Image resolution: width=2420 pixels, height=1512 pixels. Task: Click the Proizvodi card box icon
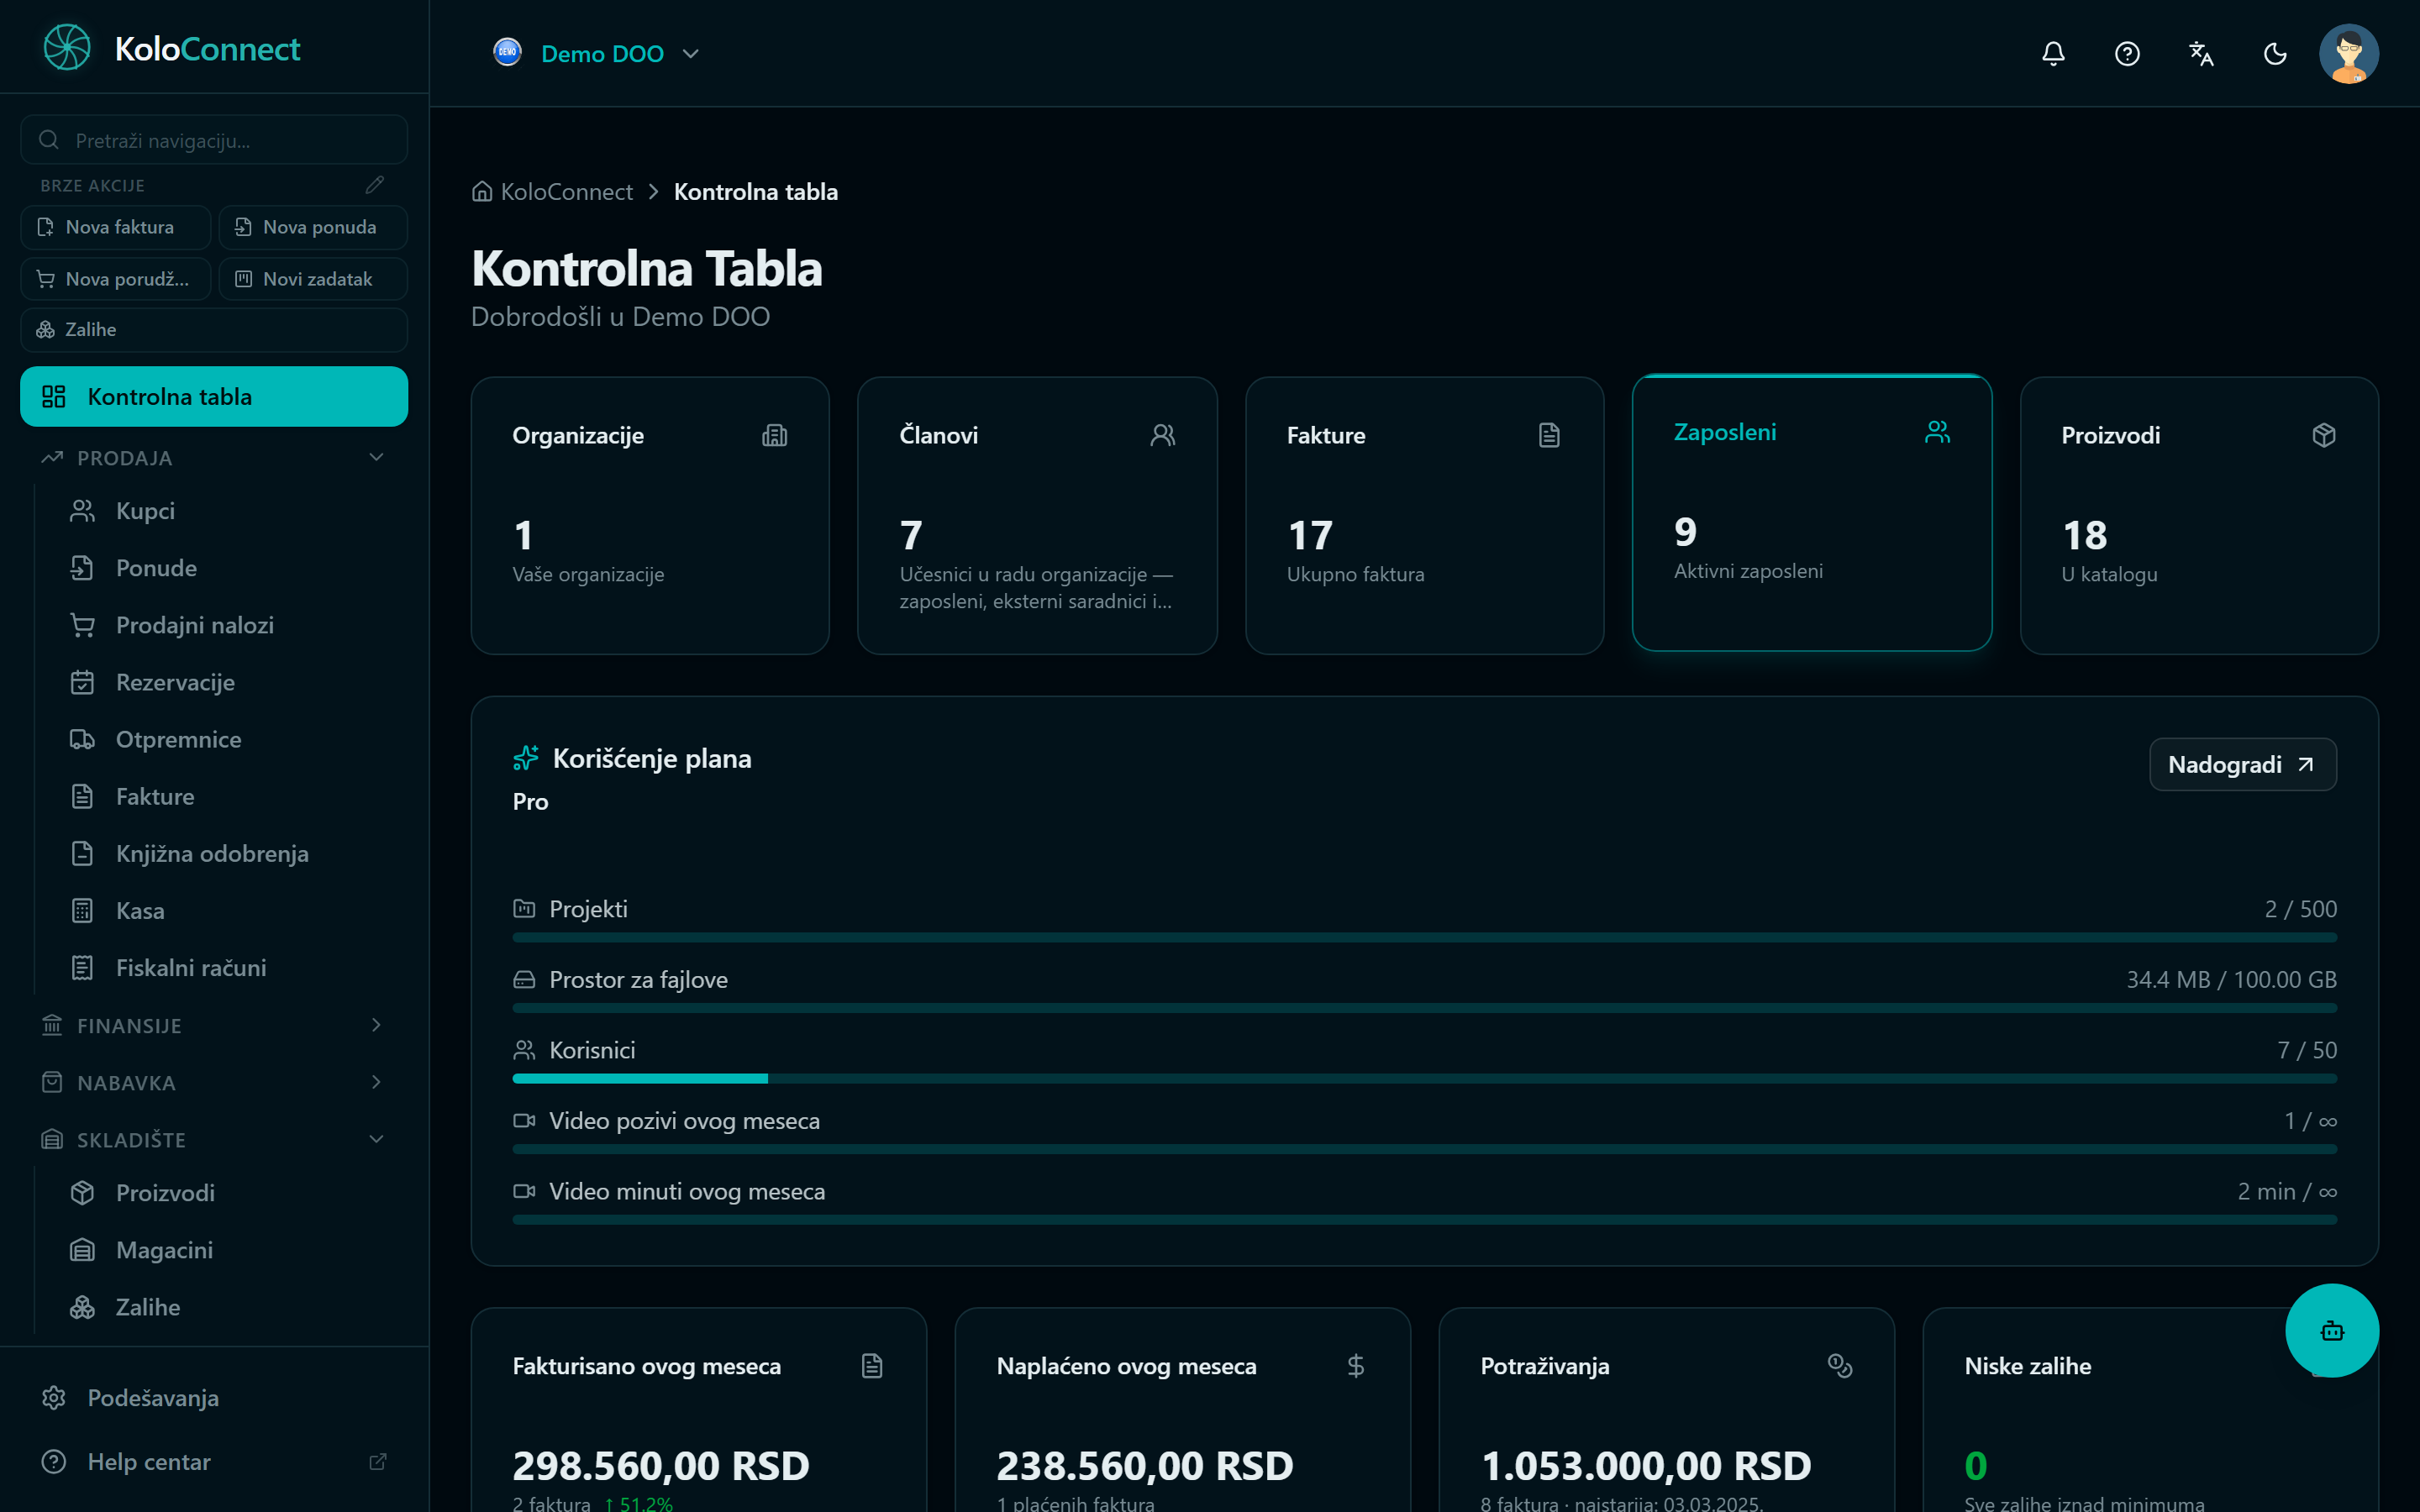[2324, 435]
